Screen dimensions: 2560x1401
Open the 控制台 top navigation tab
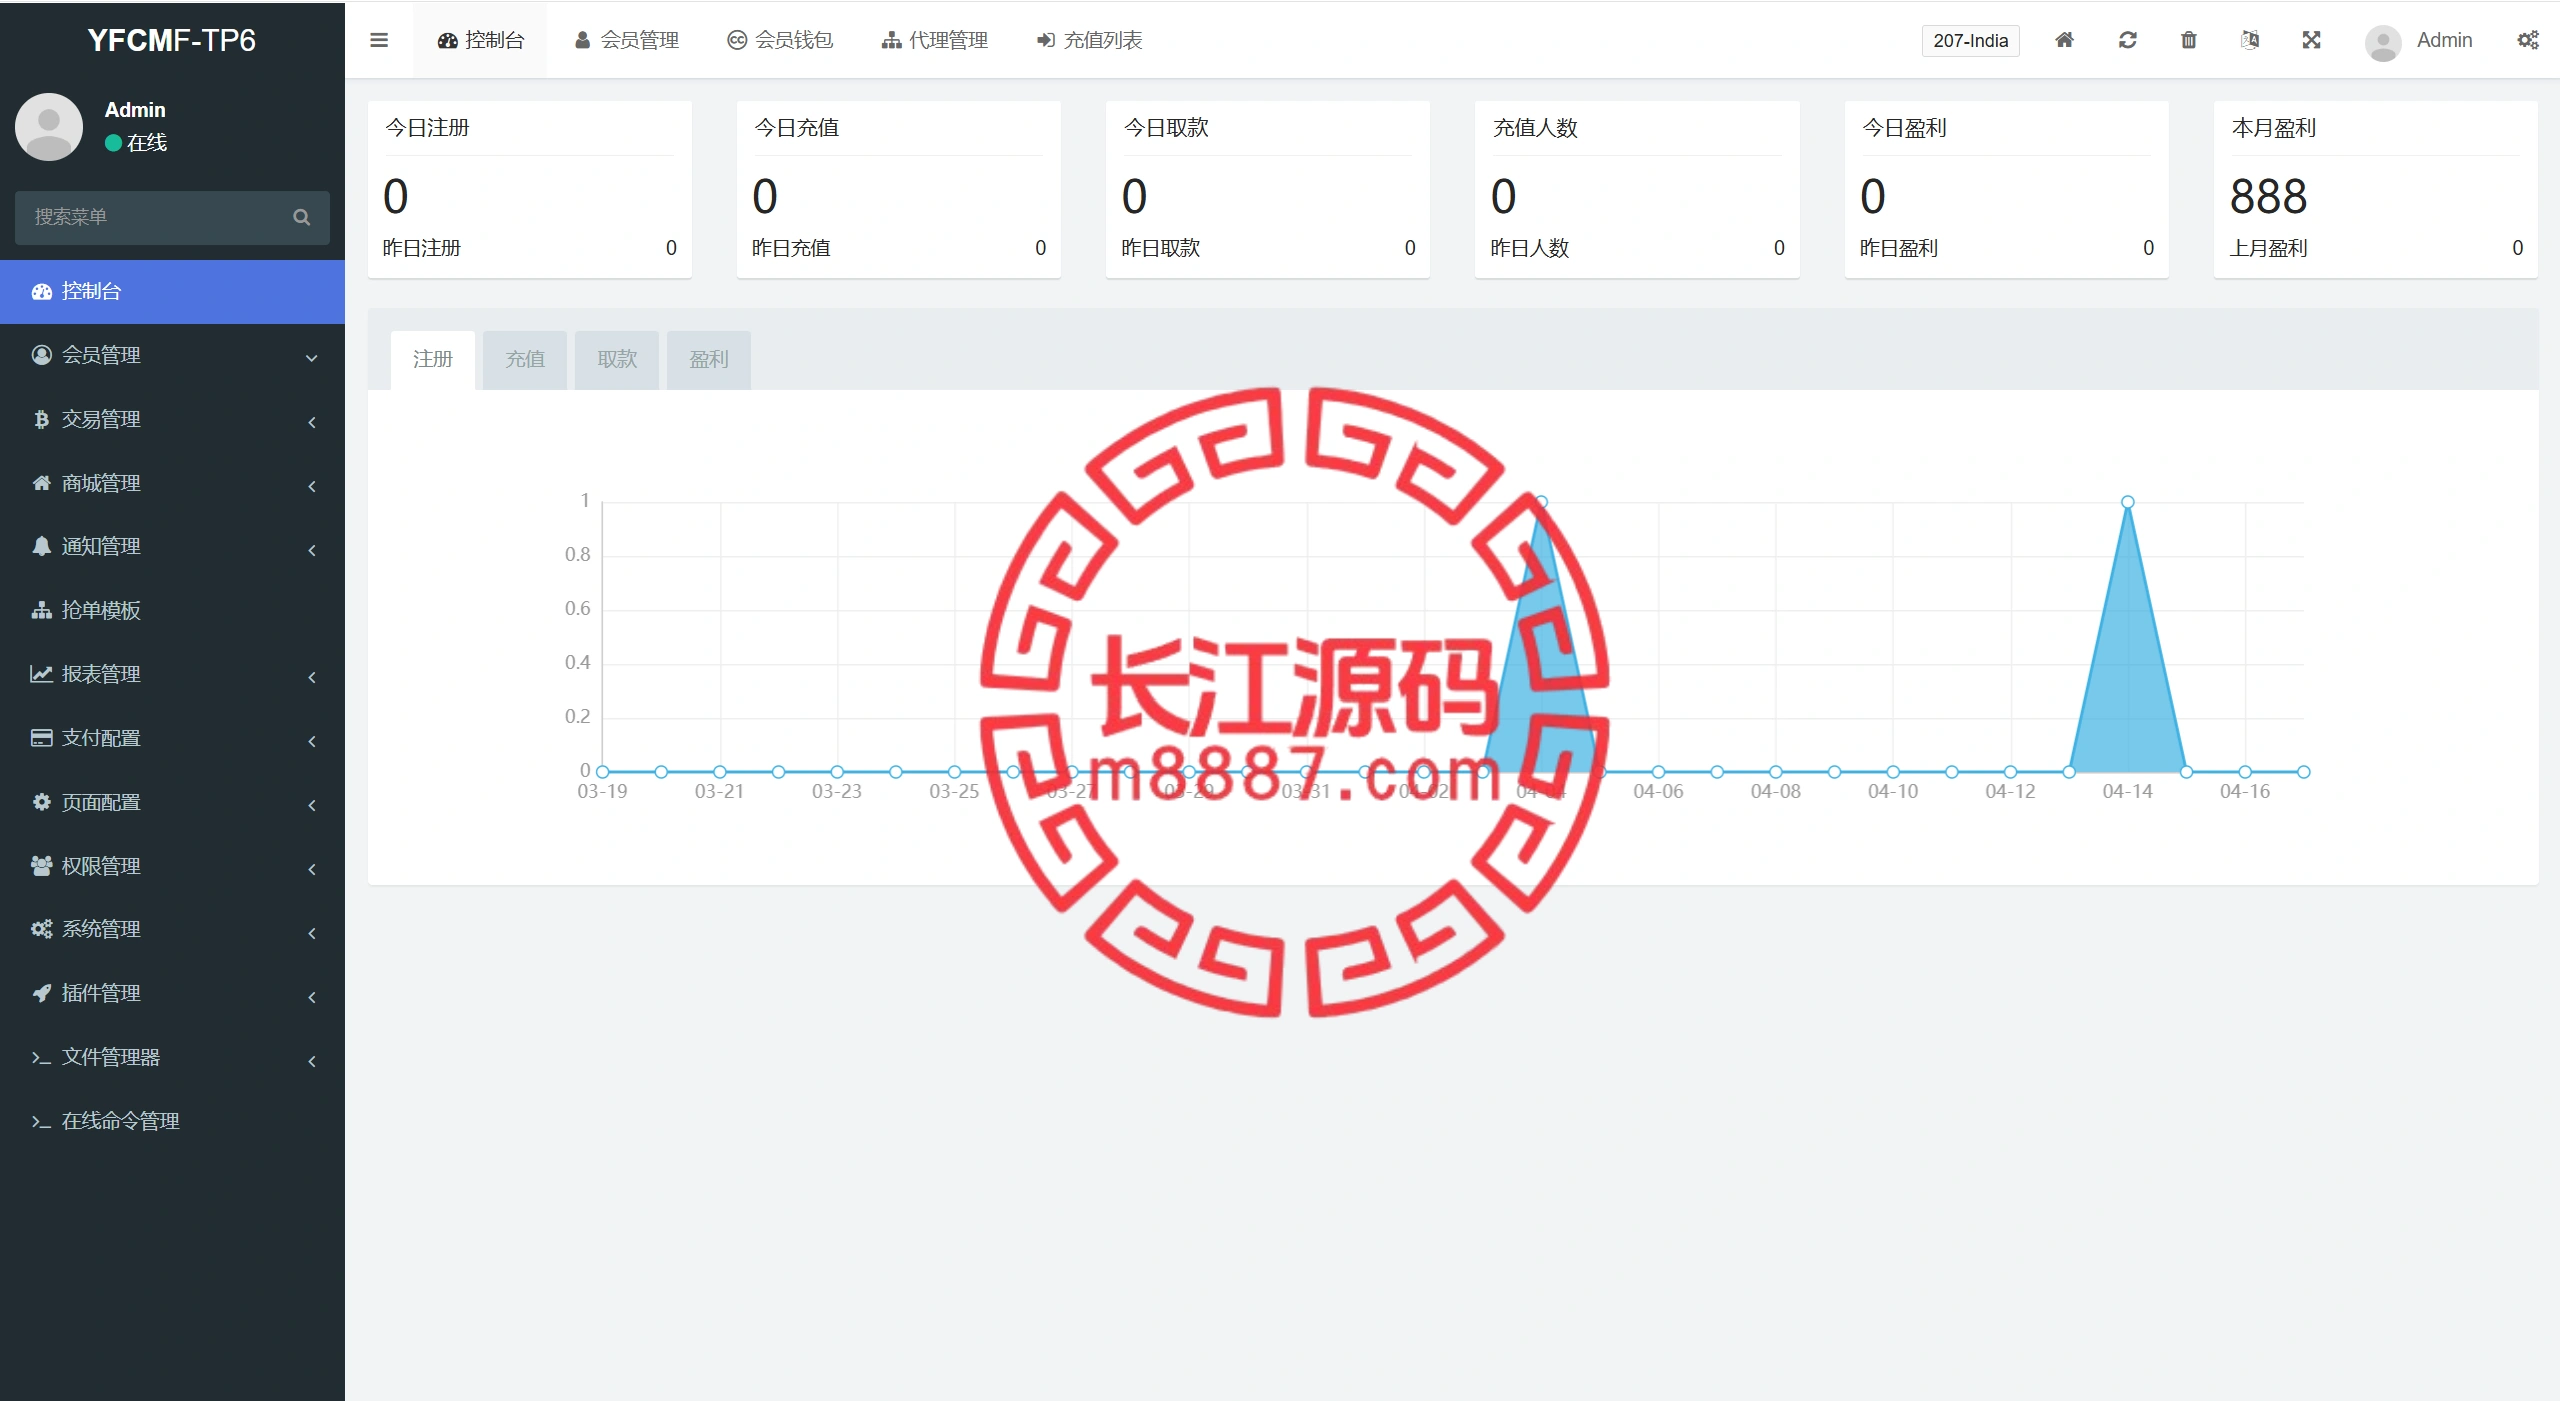480,40
